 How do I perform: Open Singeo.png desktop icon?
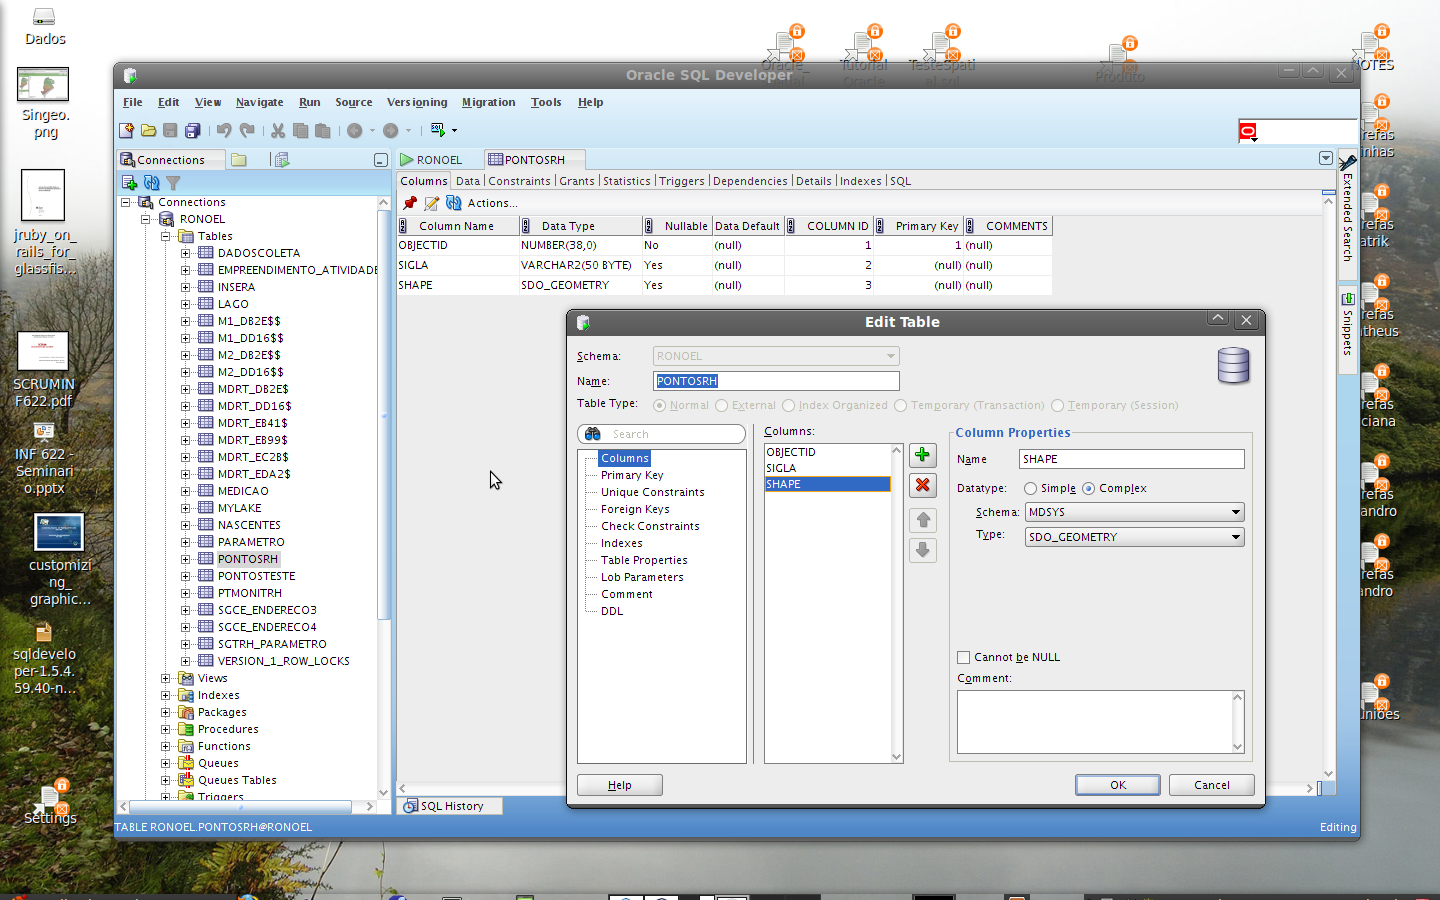tap(44, 103)
